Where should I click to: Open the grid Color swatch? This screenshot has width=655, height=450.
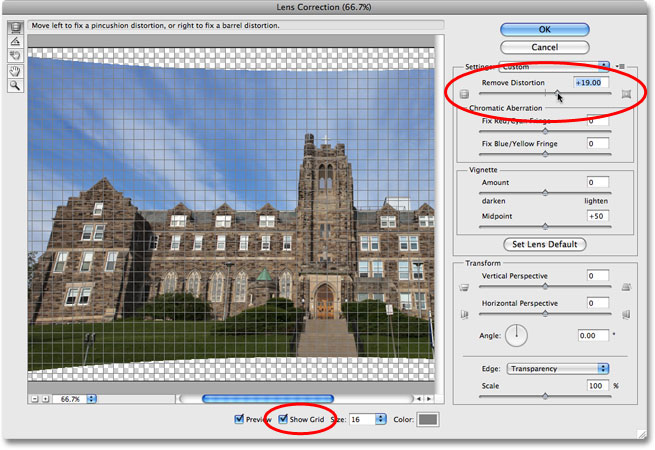(x=429, y=419)
